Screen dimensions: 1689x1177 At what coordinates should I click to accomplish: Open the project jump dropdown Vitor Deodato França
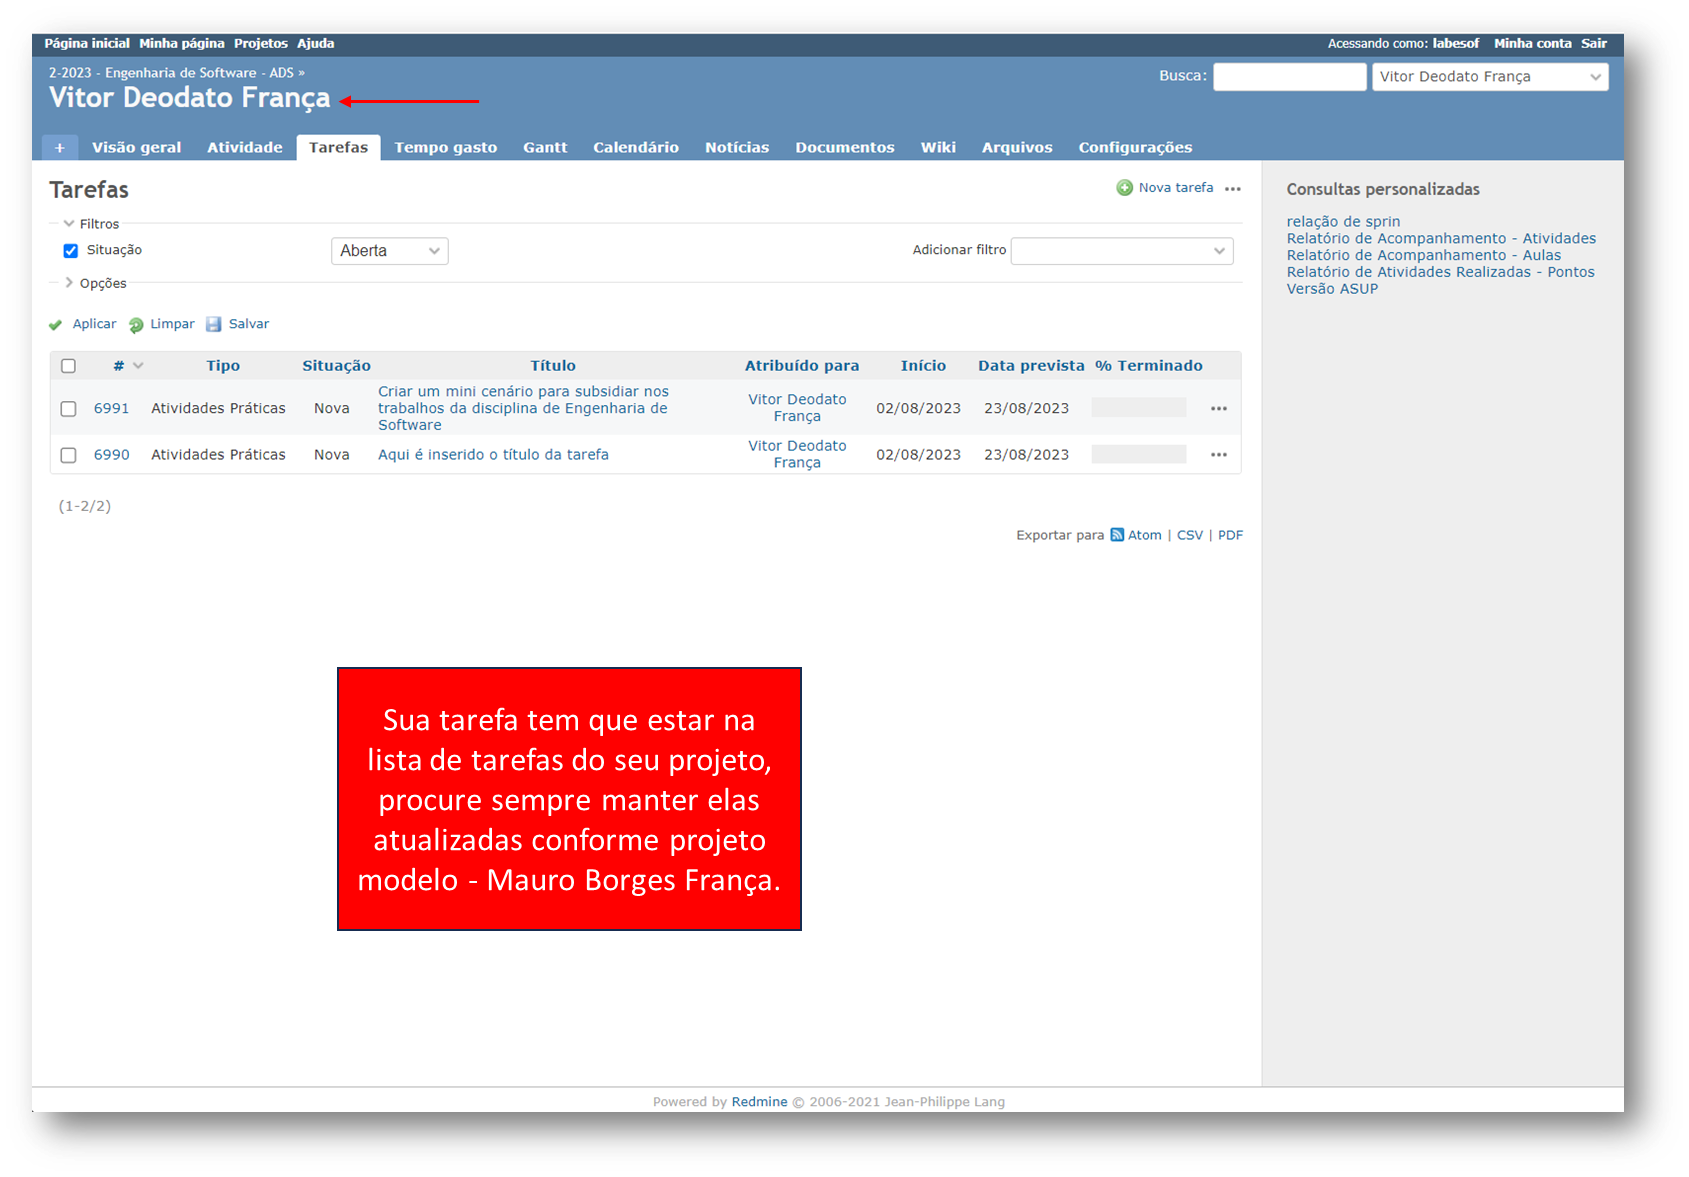tap(1490, 77)
